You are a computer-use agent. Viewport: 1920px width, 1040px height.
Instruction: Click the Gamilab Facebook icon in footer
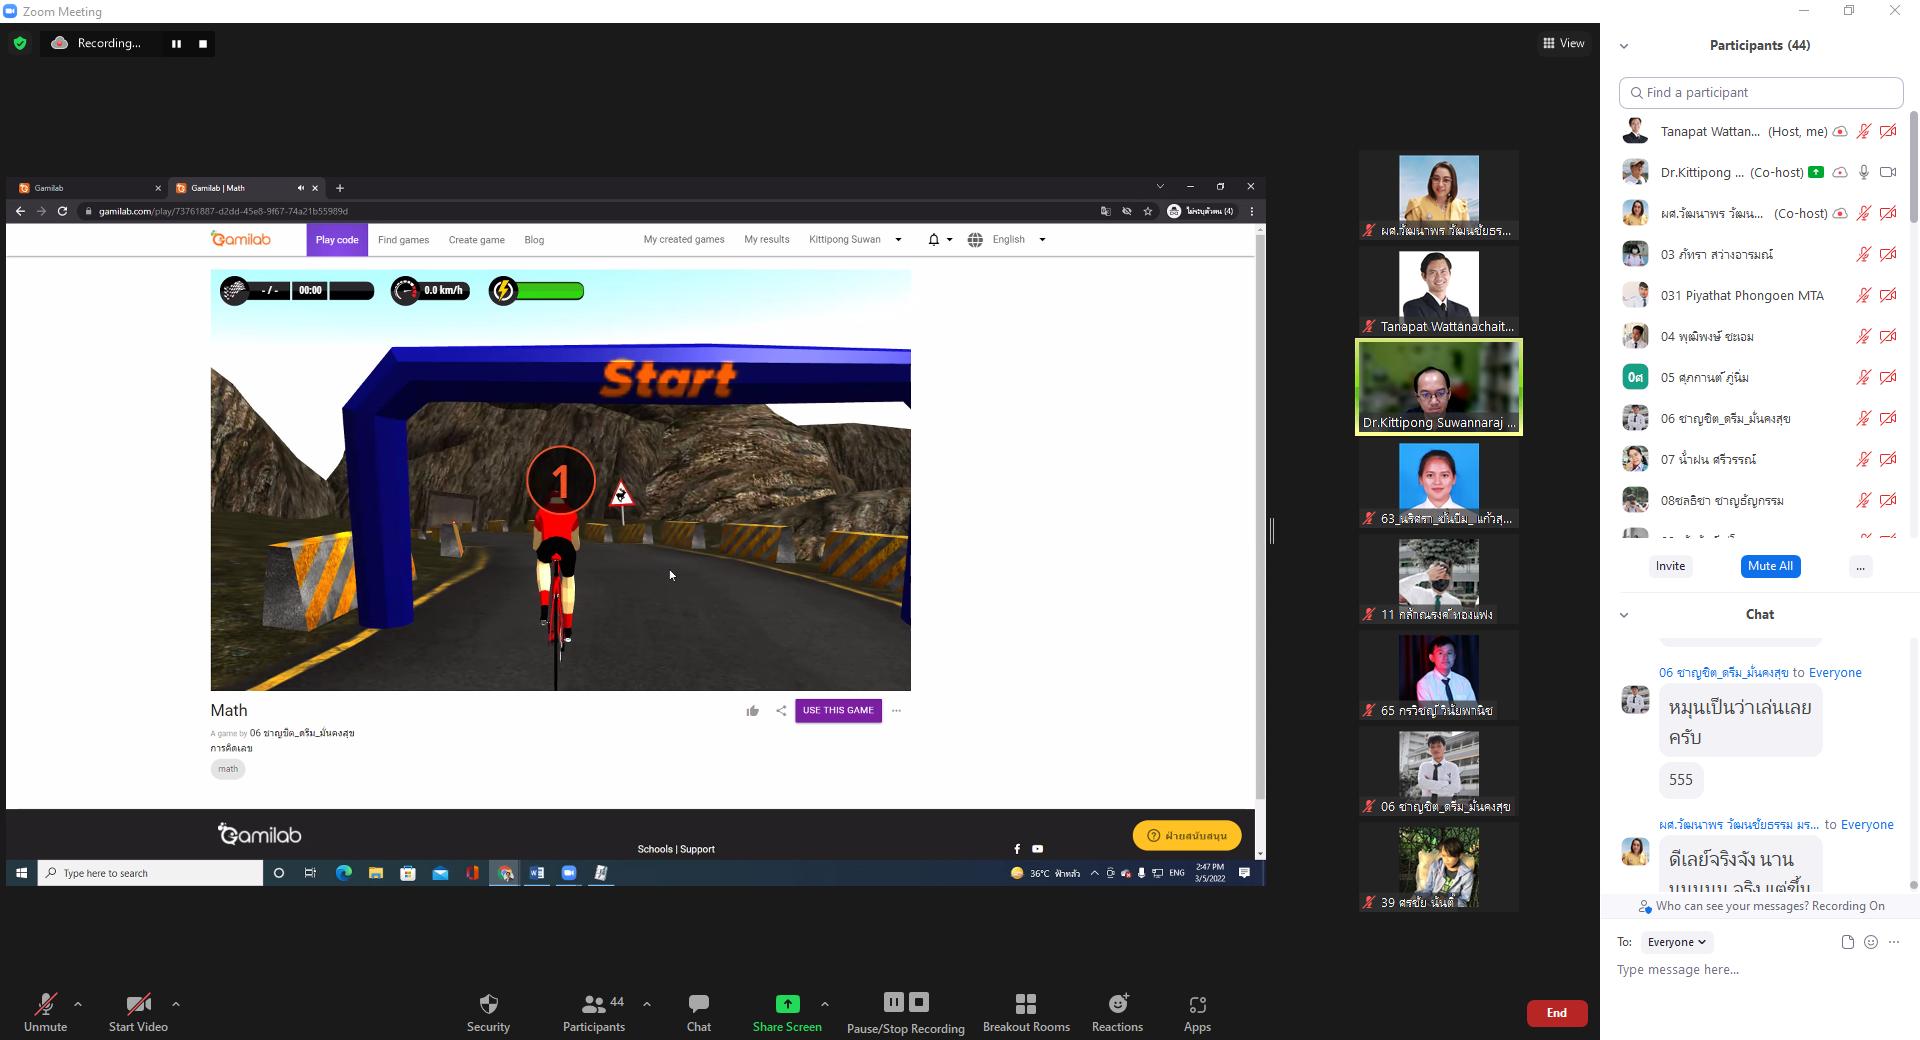[1017, 849]
